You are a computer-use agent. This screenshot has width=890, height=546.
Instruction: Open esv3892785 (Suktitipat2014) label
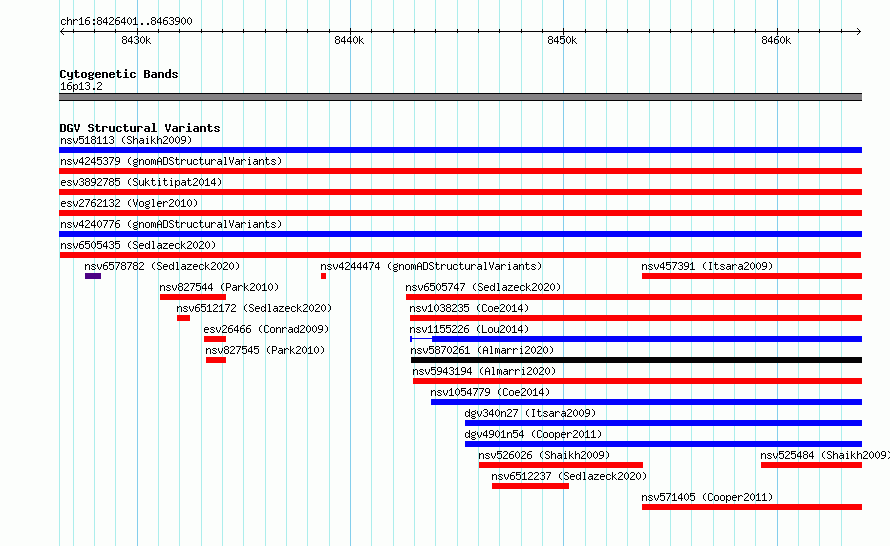141,182
